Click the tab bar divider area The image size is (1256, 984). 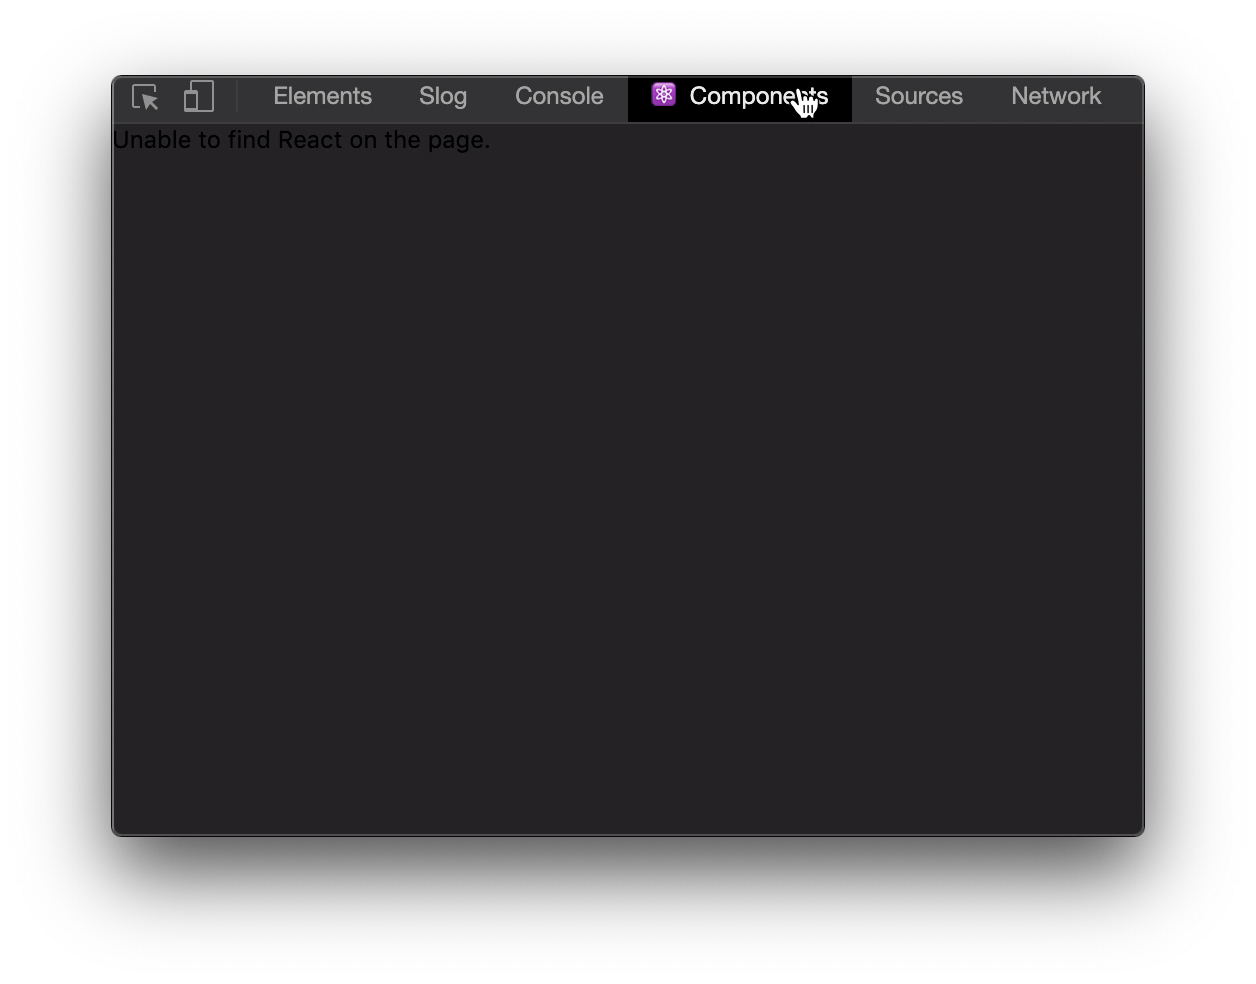[x=238, y=97]
